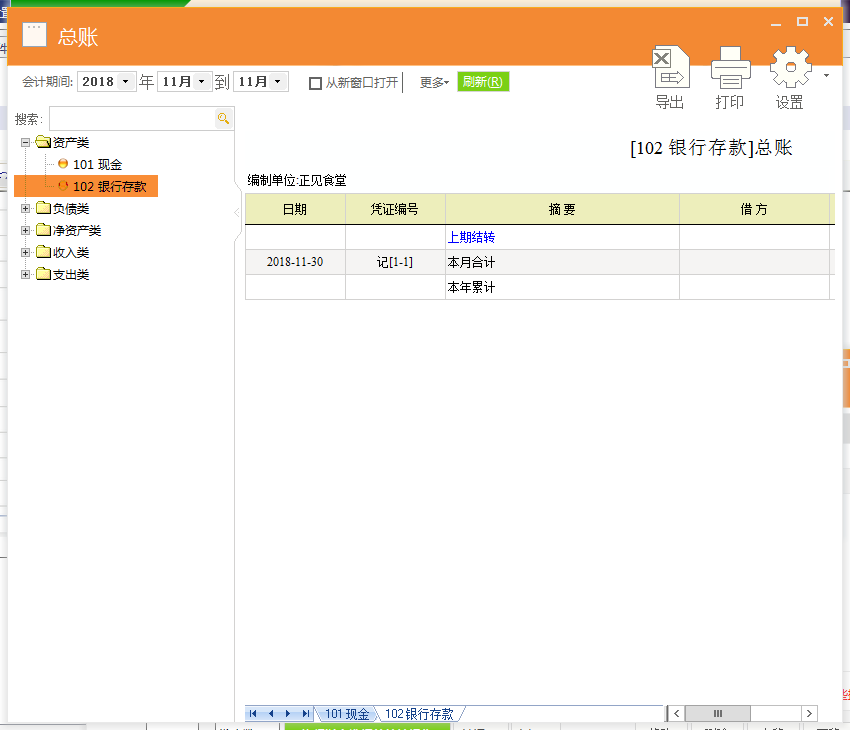Collapse the 资产类 tree folder
Screen dimensions: 850x730
26,142
